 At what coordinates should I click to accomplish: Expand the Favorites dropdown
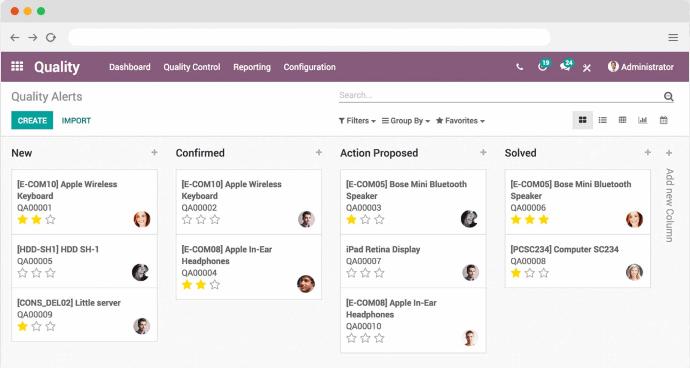coord(460,121)
